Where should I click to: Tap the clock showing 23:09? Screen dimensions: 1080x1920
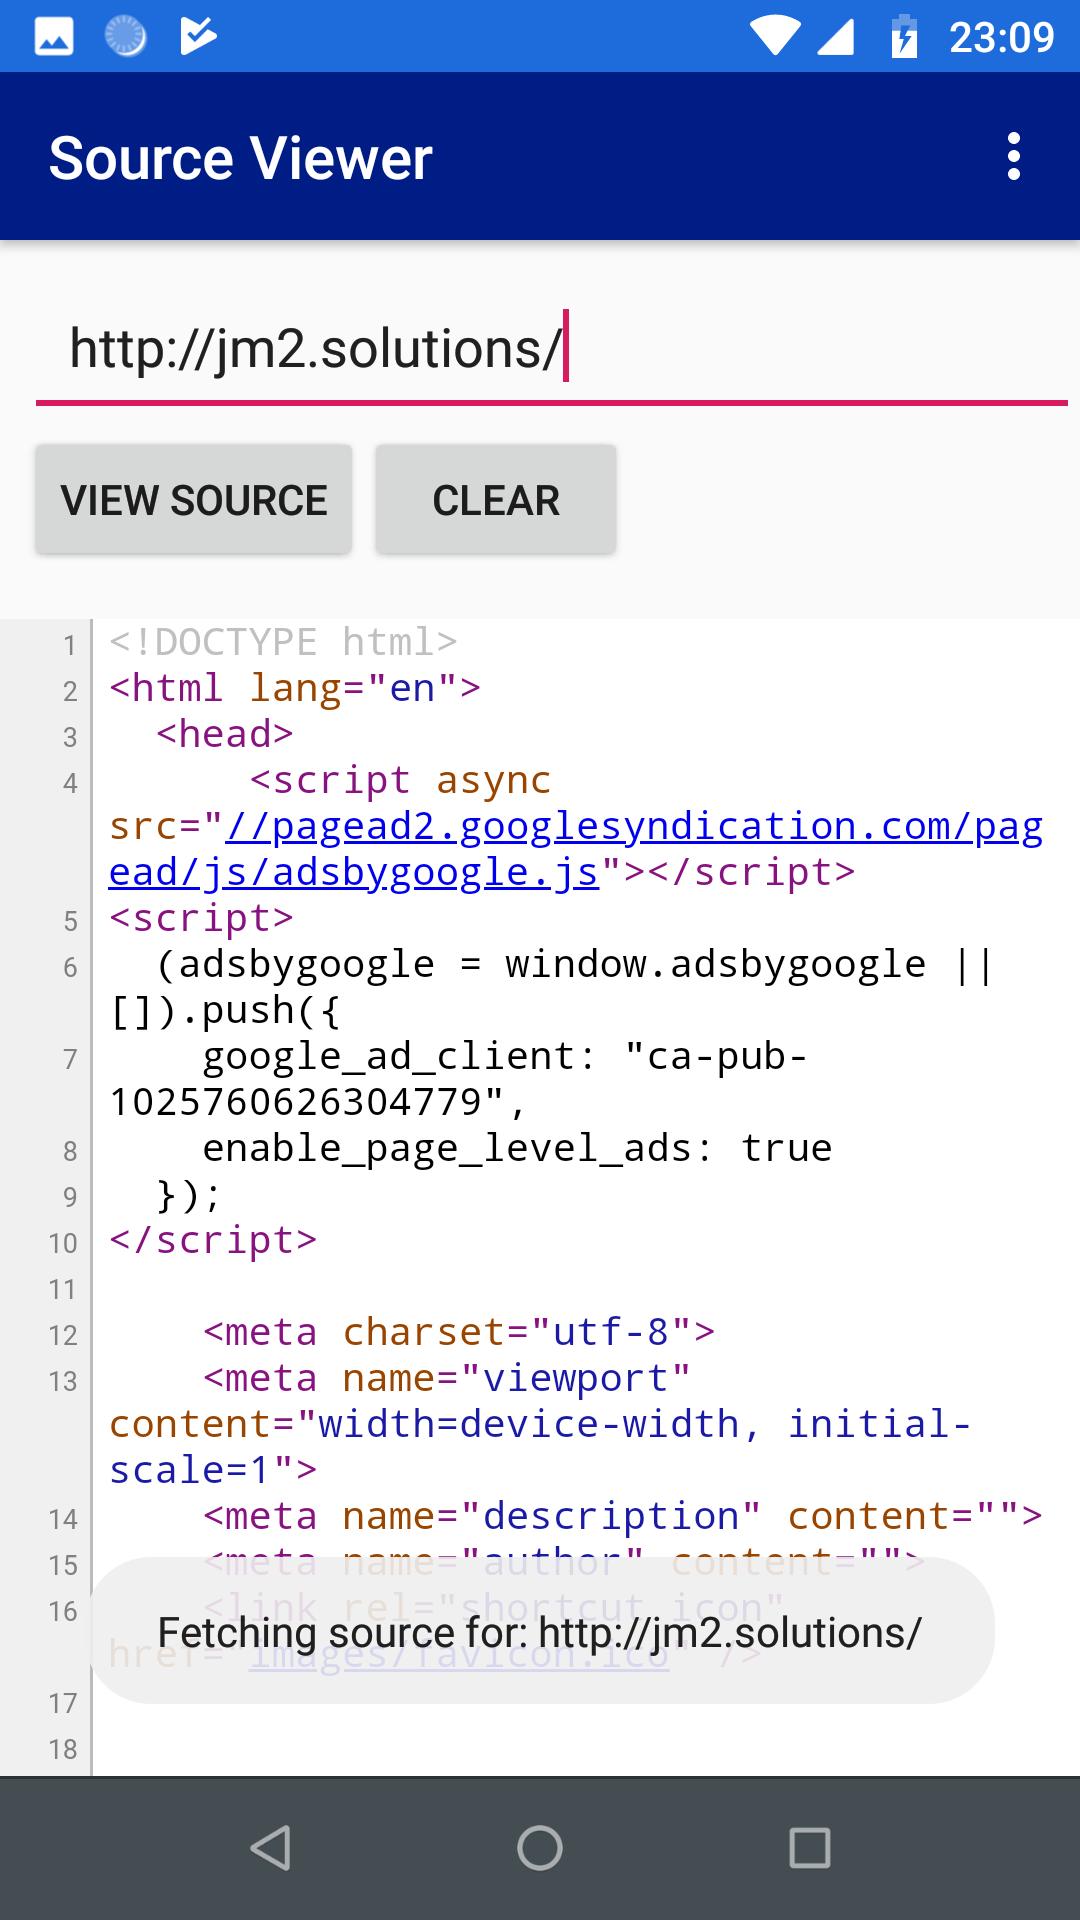(x=1002, y=38)
